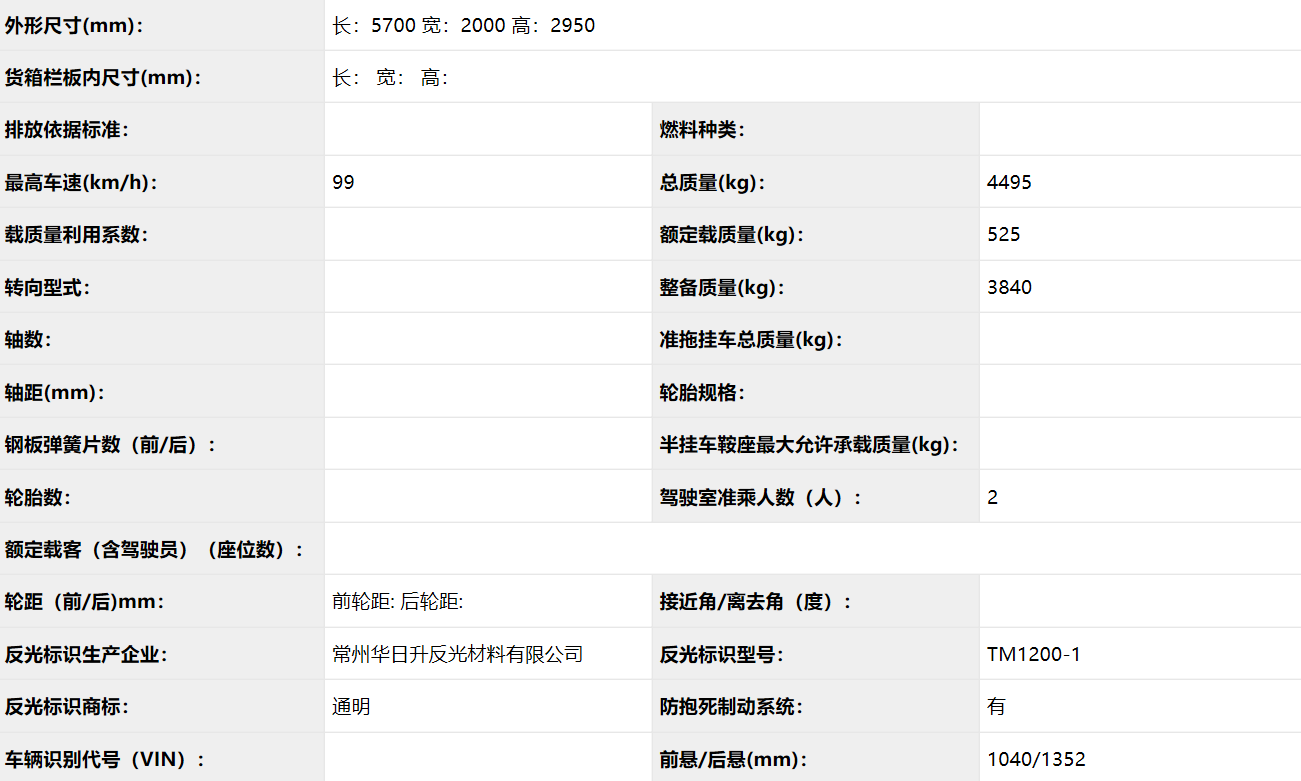Click the 半挂车鞍座最大允许承载质量 label

(809, 445)
